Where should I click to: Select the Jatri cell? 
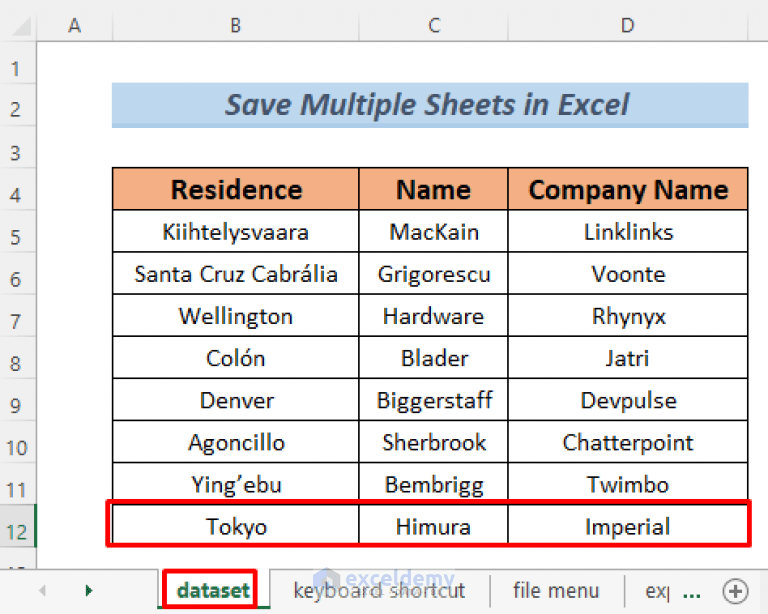(628, 358)
